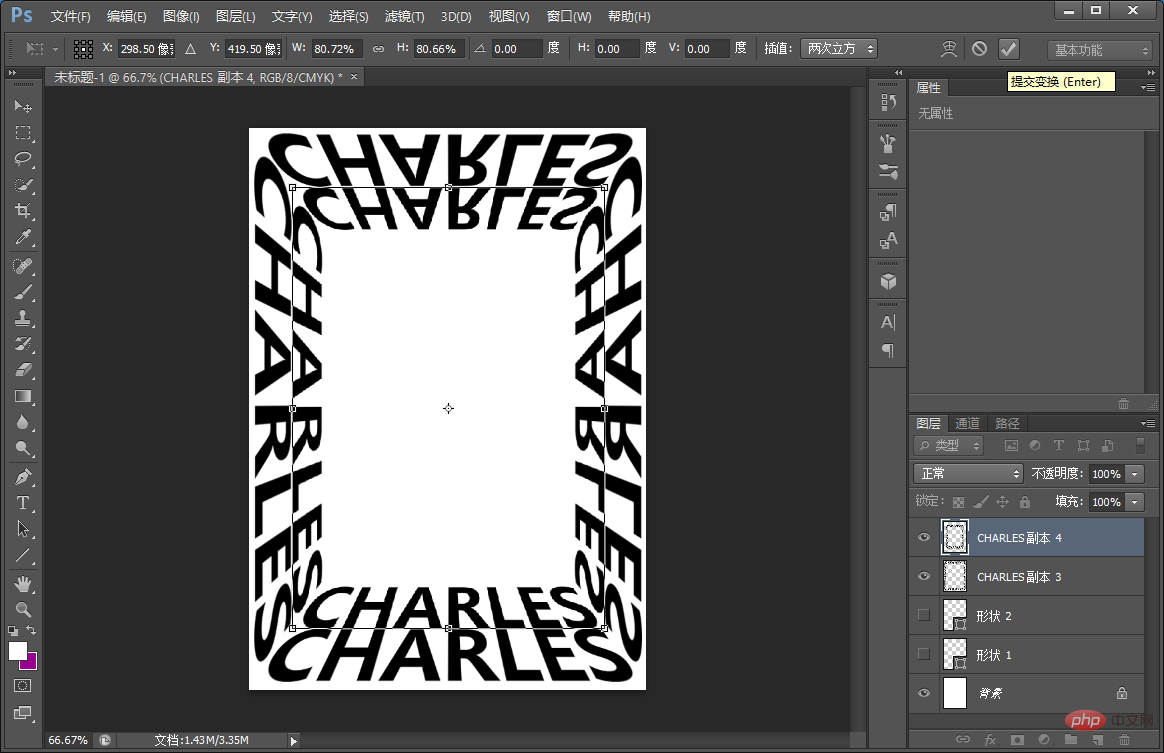Open the opacity 不透明度 slider dropdown arrow

(x=1134, y=474)
